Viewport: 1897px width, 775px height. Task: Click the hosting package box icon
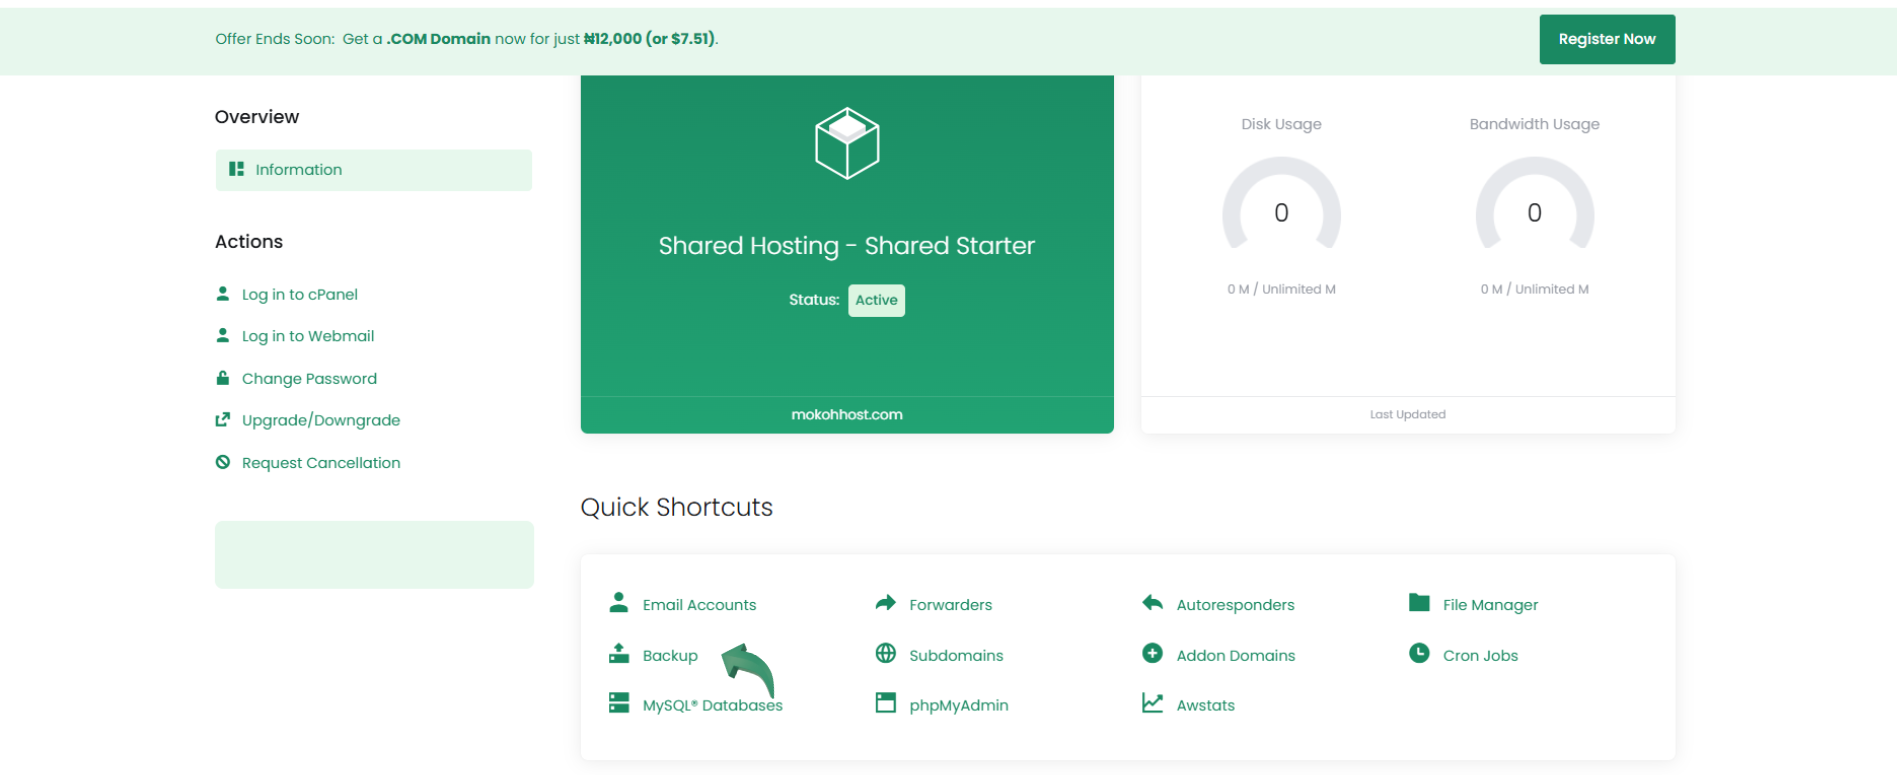click(x=847, y=143)
